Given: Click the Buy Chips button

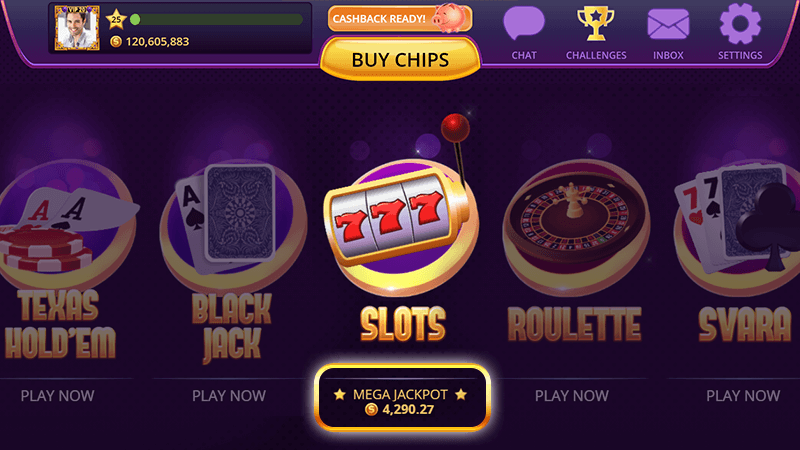Looking at the screenshot, I should [401, 60].
